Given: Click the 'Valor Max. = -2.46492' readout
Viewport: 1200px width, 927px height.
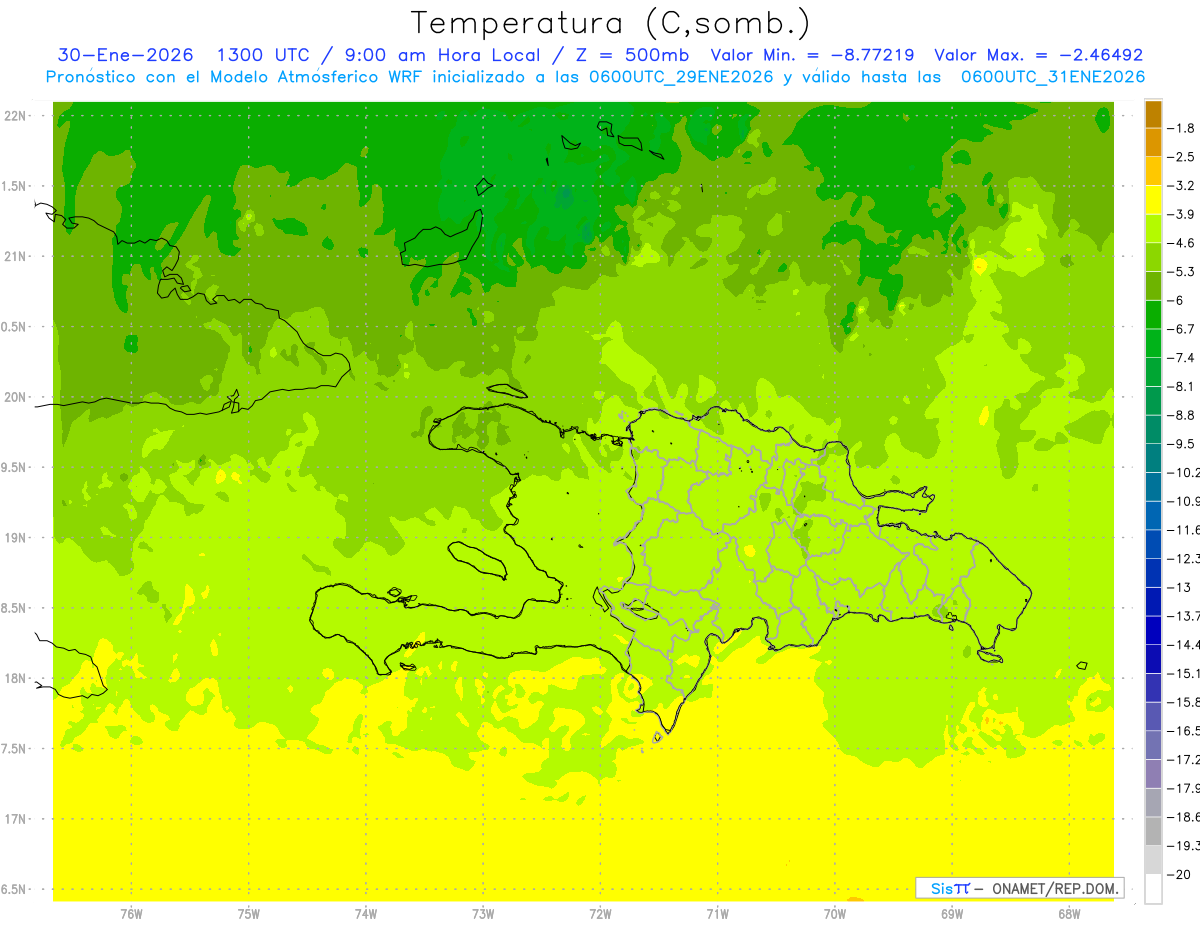Looking at the screenshot, I should coord(1038,55).
